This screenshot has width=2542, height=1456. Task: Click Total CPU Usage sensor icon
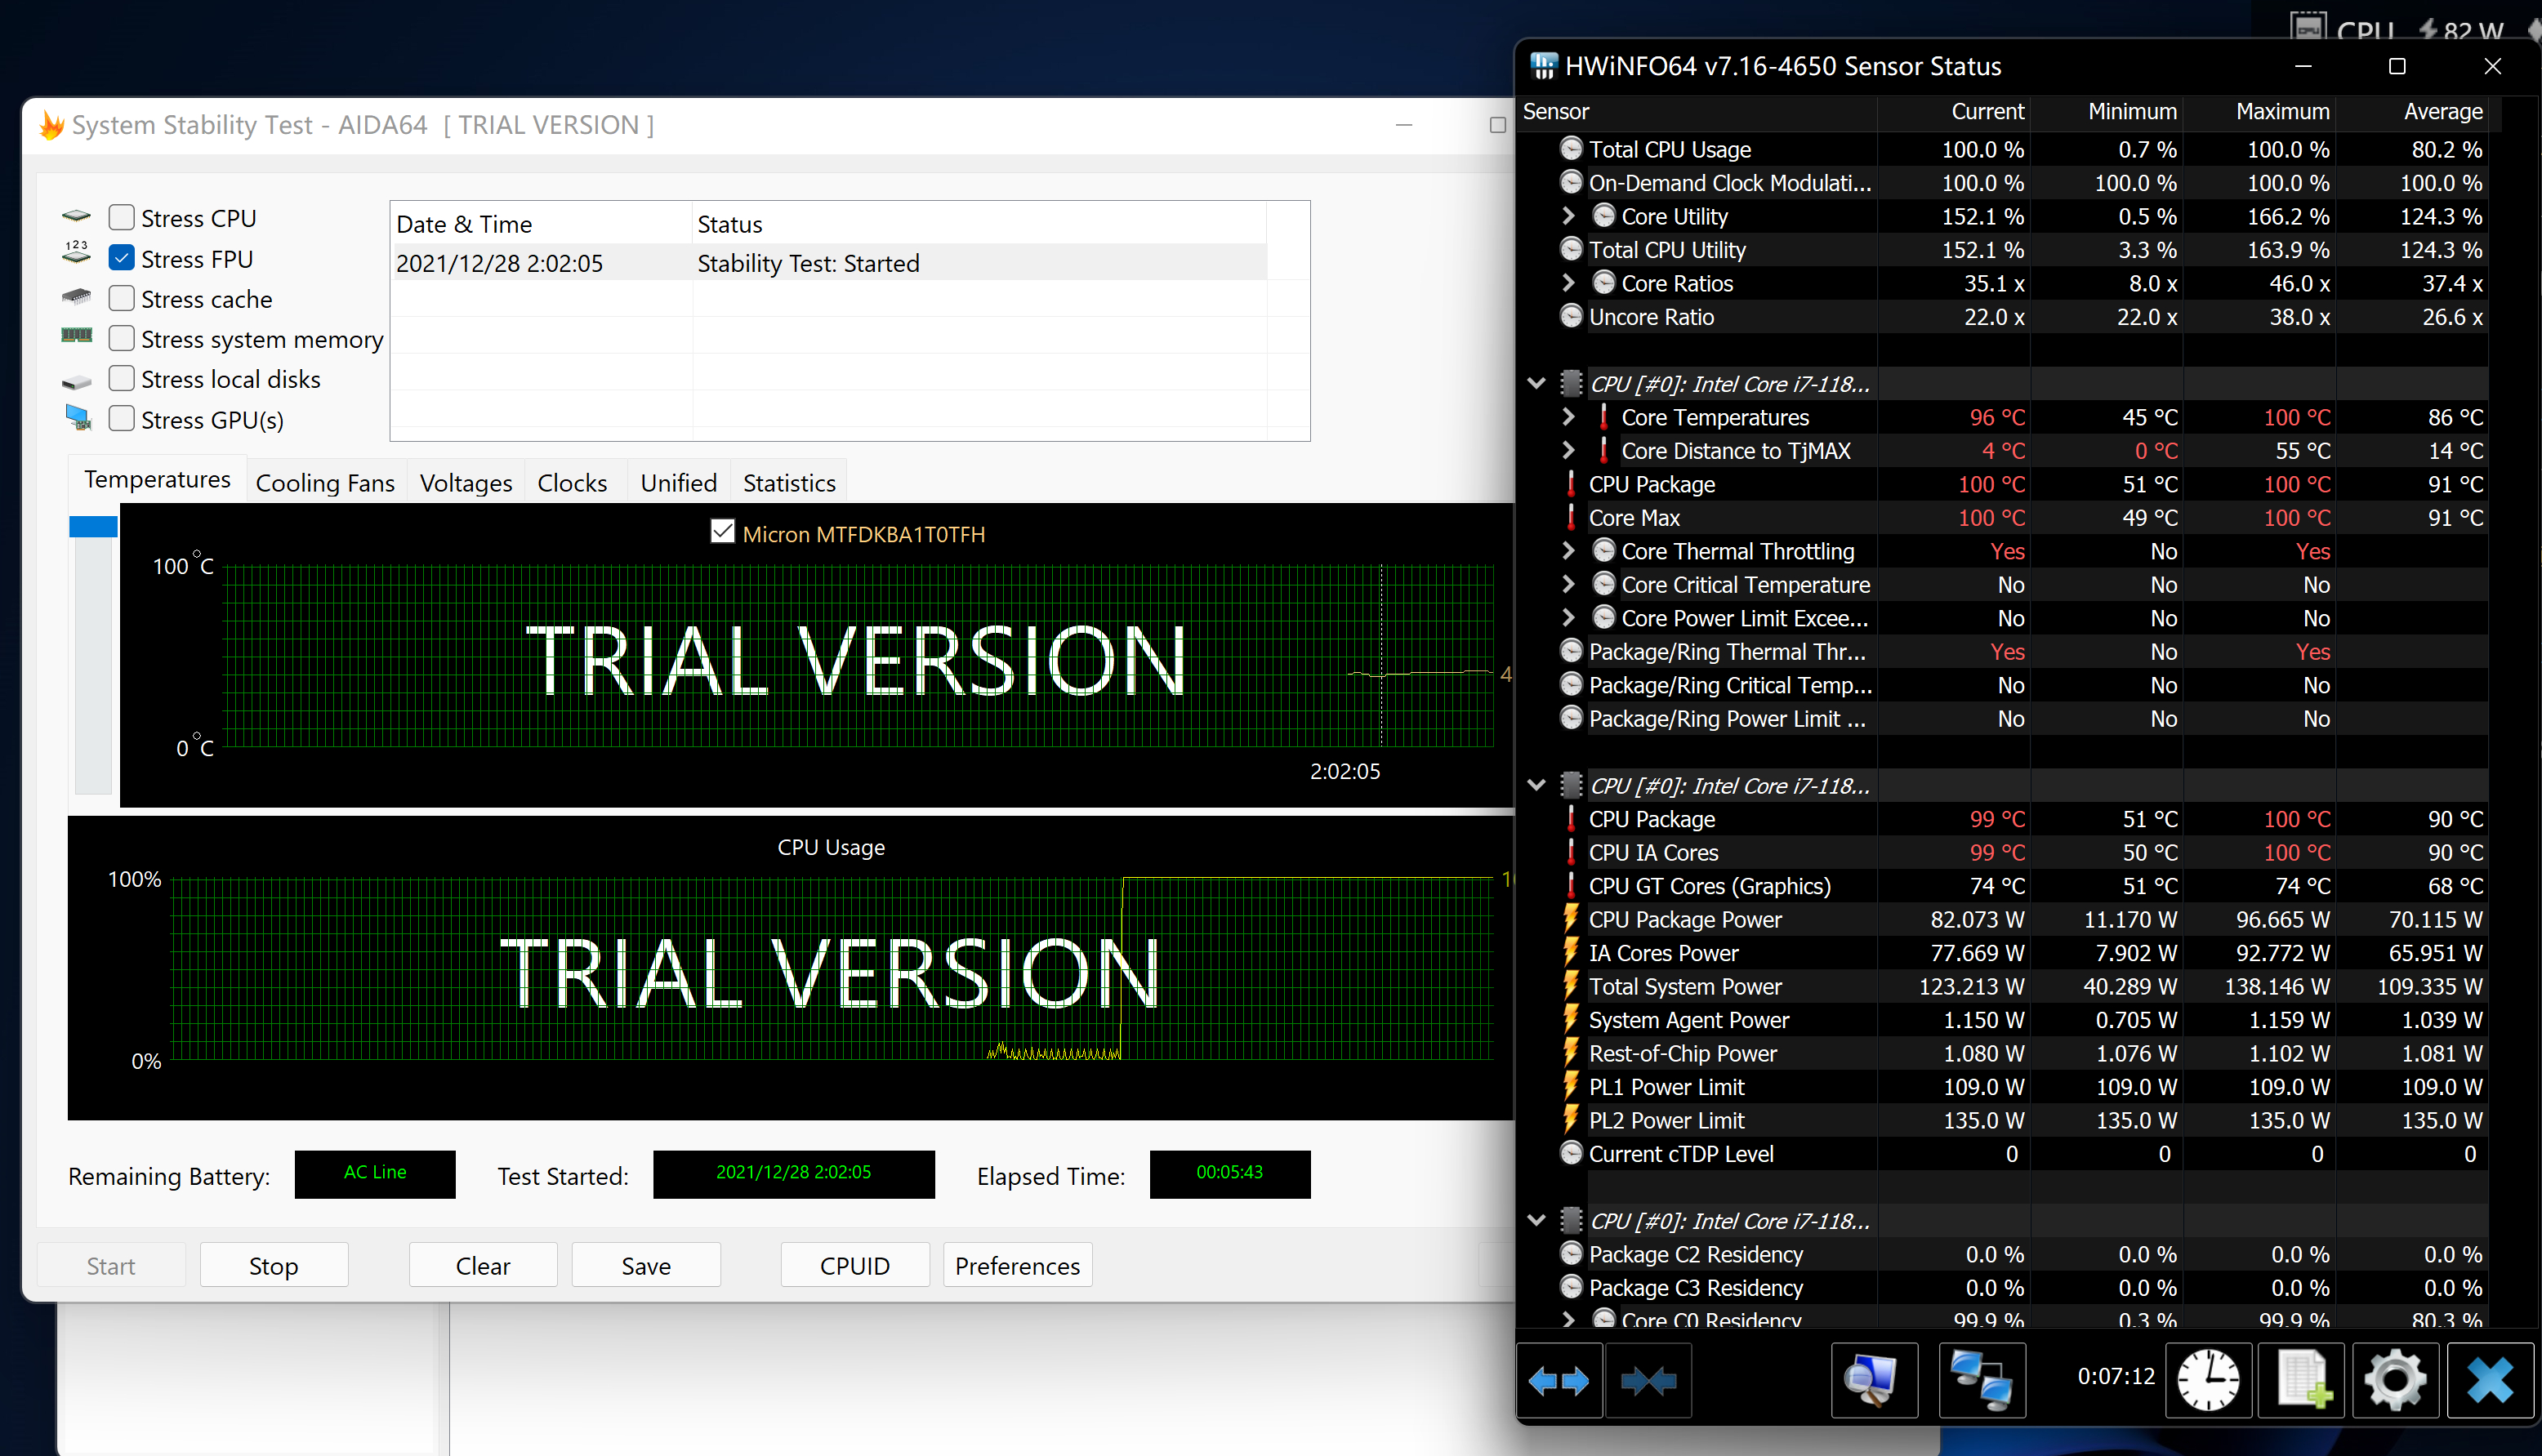click(x=1571, y=149)
